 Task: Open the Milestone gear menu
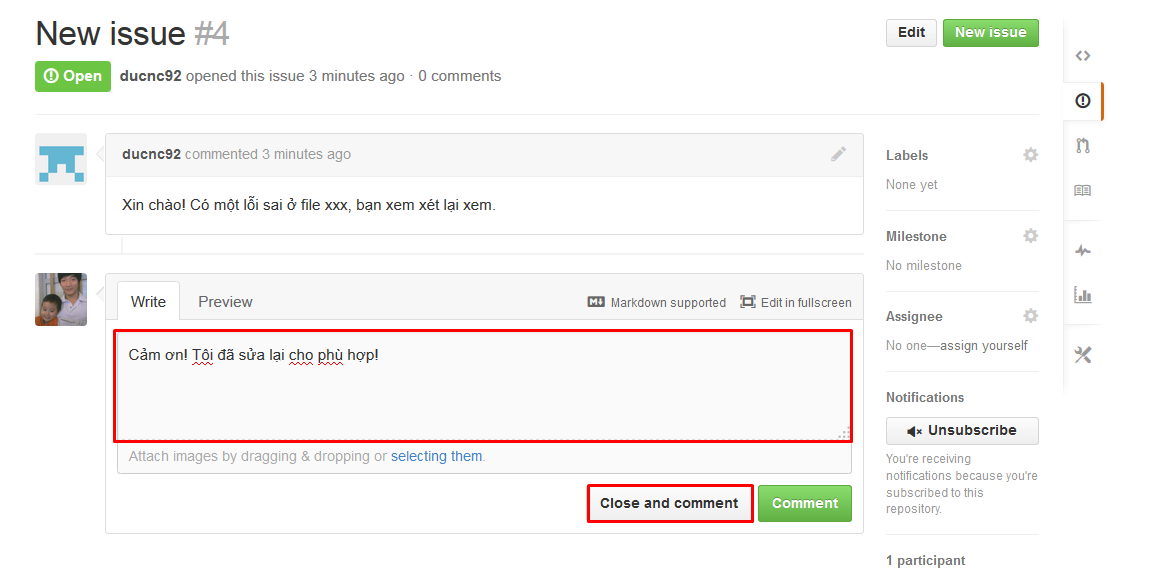point(1030,236)
